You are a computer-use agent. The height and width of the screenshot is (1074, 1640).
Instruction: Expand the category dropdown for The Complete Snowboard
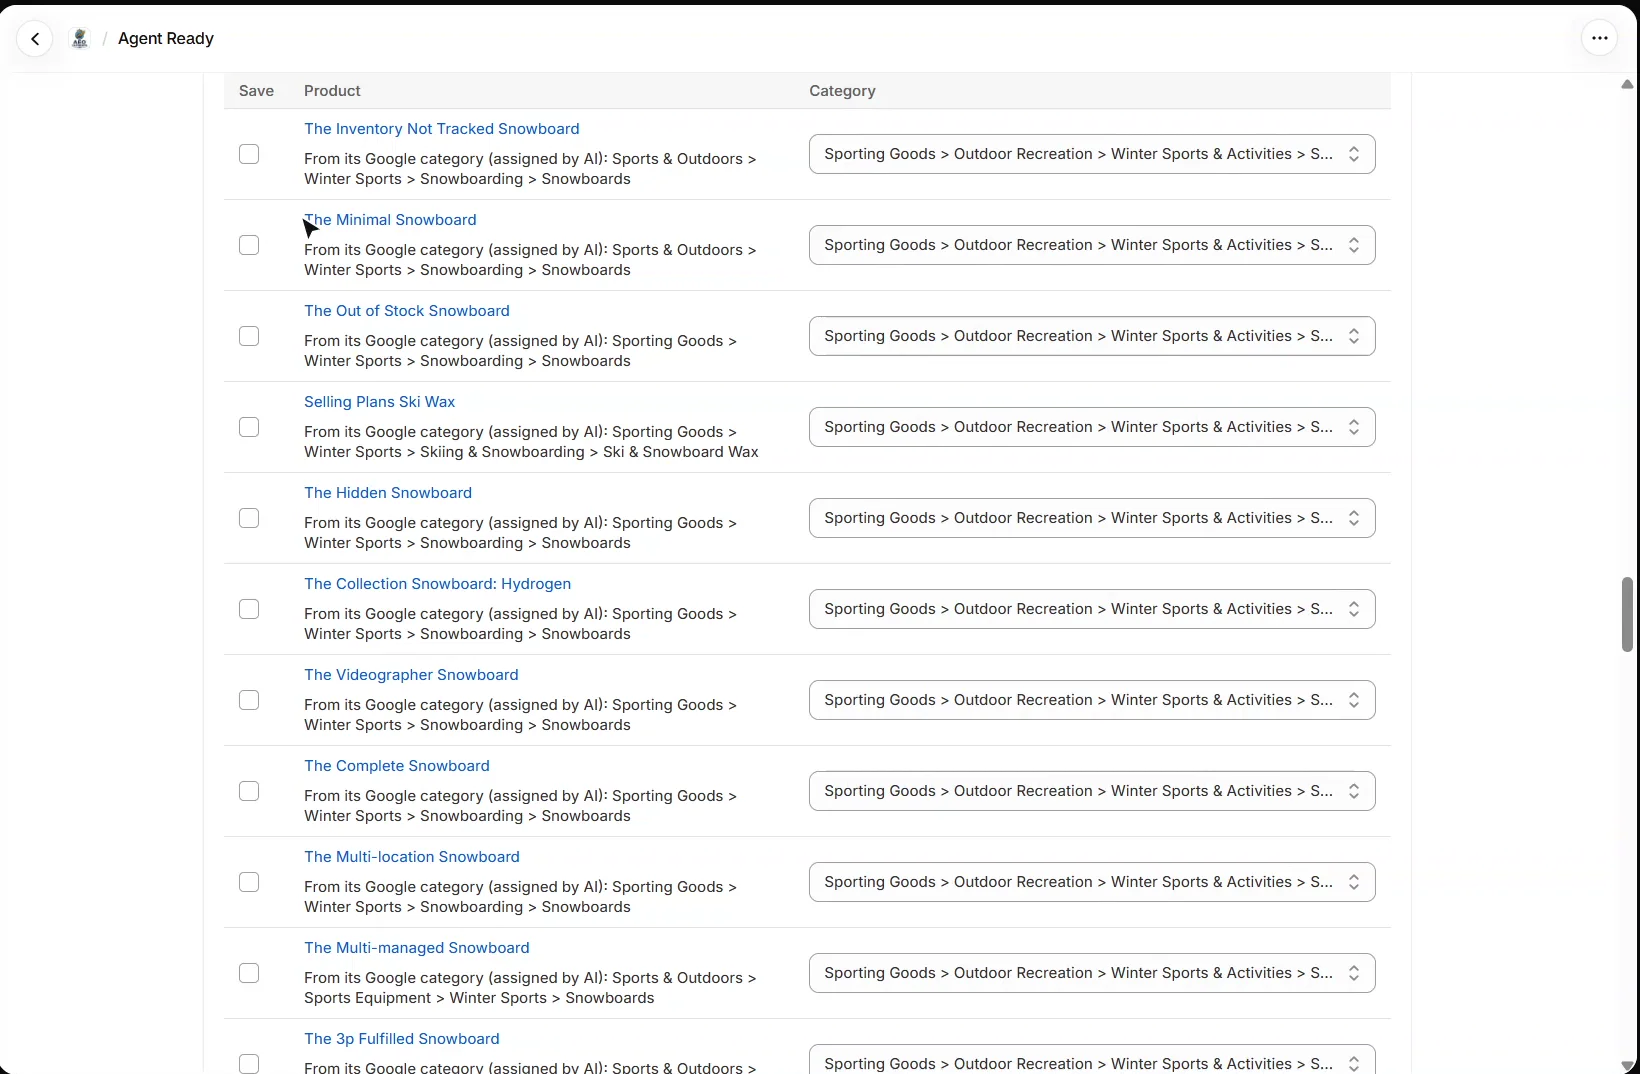(1092, 791)
